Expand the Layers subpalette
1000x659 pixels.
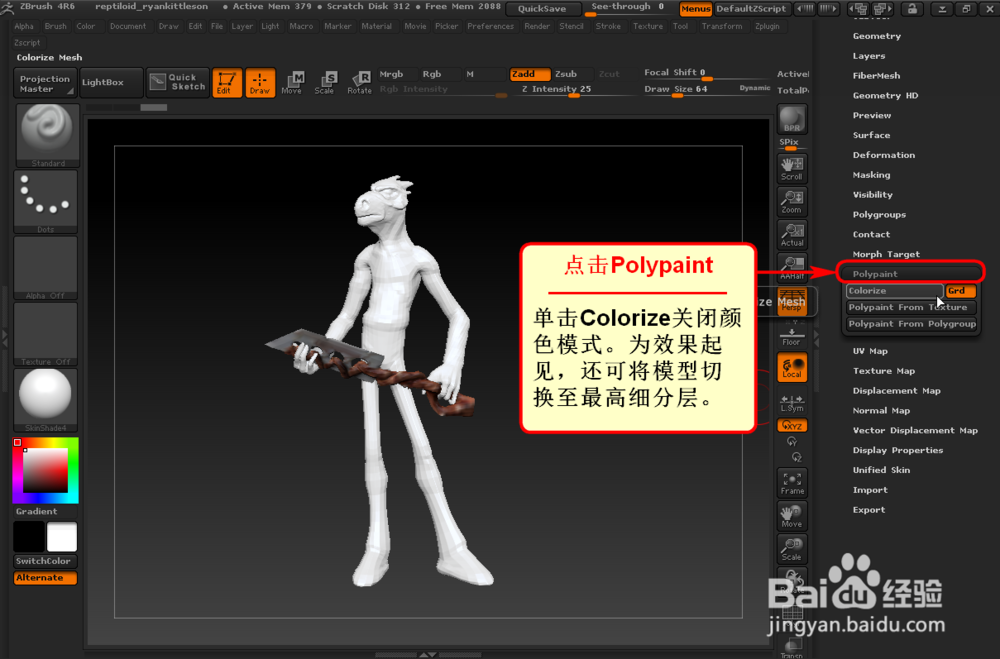point(869,56)
